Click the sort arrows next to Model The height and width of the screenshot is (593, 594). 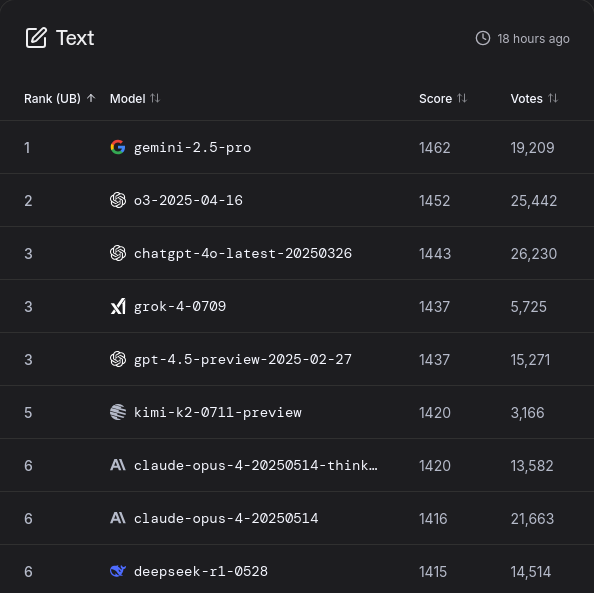[155, 98]
